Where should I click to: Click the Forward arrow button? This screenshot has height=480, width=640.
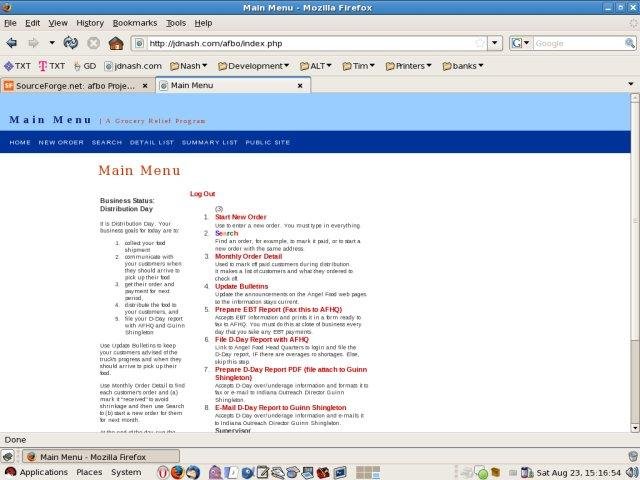point(33,43)
